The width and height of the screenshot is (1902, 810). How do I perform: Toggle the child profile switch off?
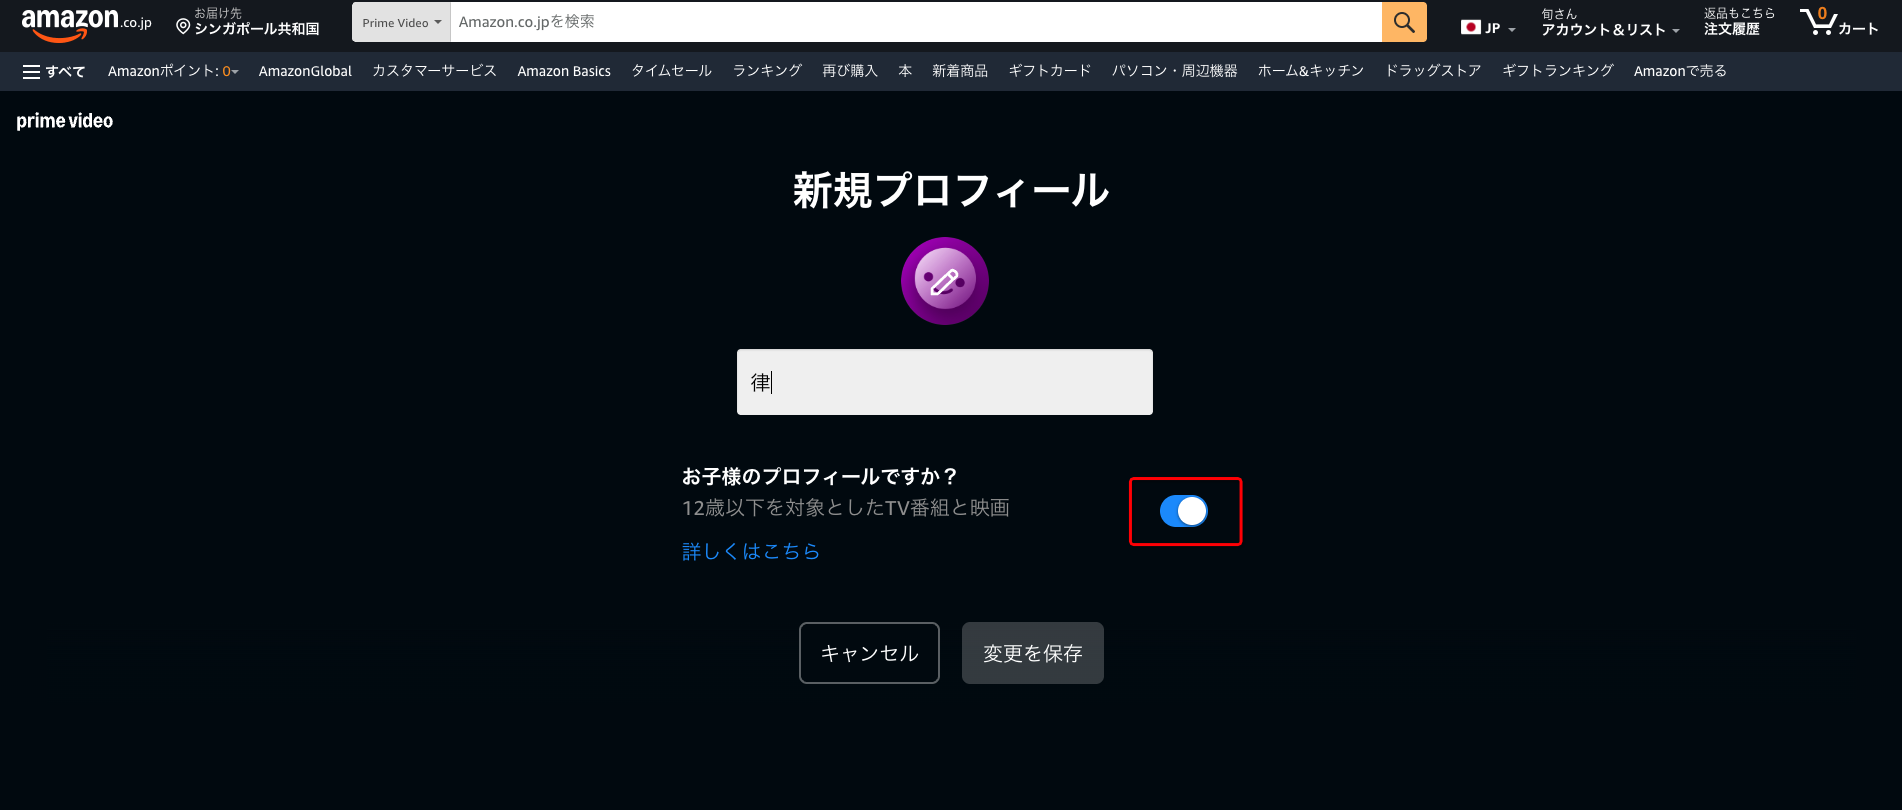(1184, 511)
